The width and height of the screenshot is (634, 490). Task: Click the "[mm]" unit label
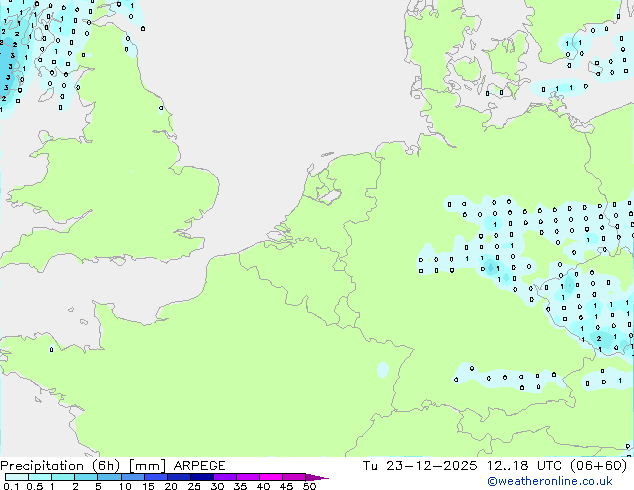(x=147, y=466)
